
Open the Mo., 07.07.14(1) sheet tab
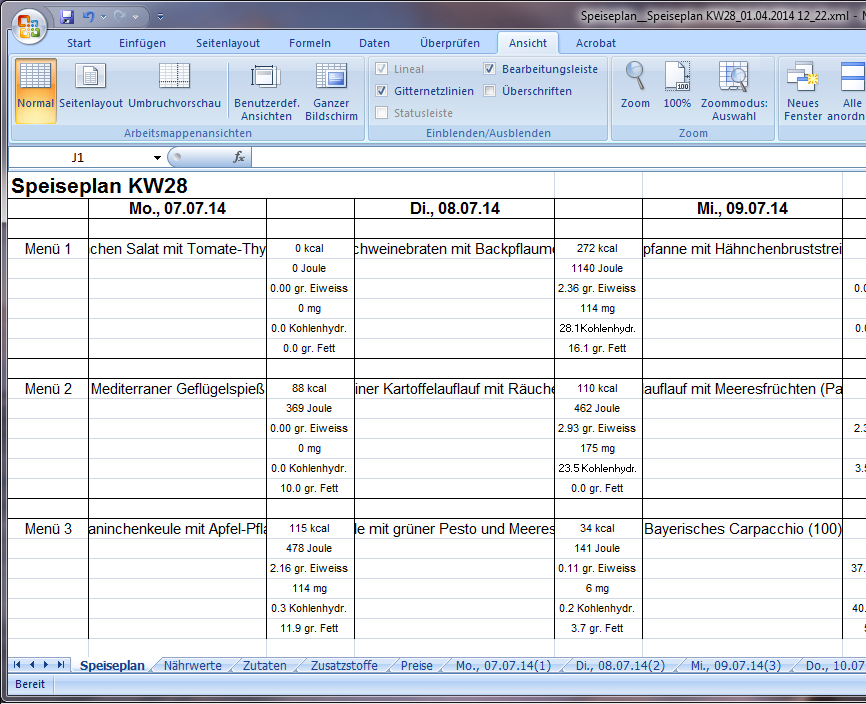pyautogui.click(x=504, y=665)
